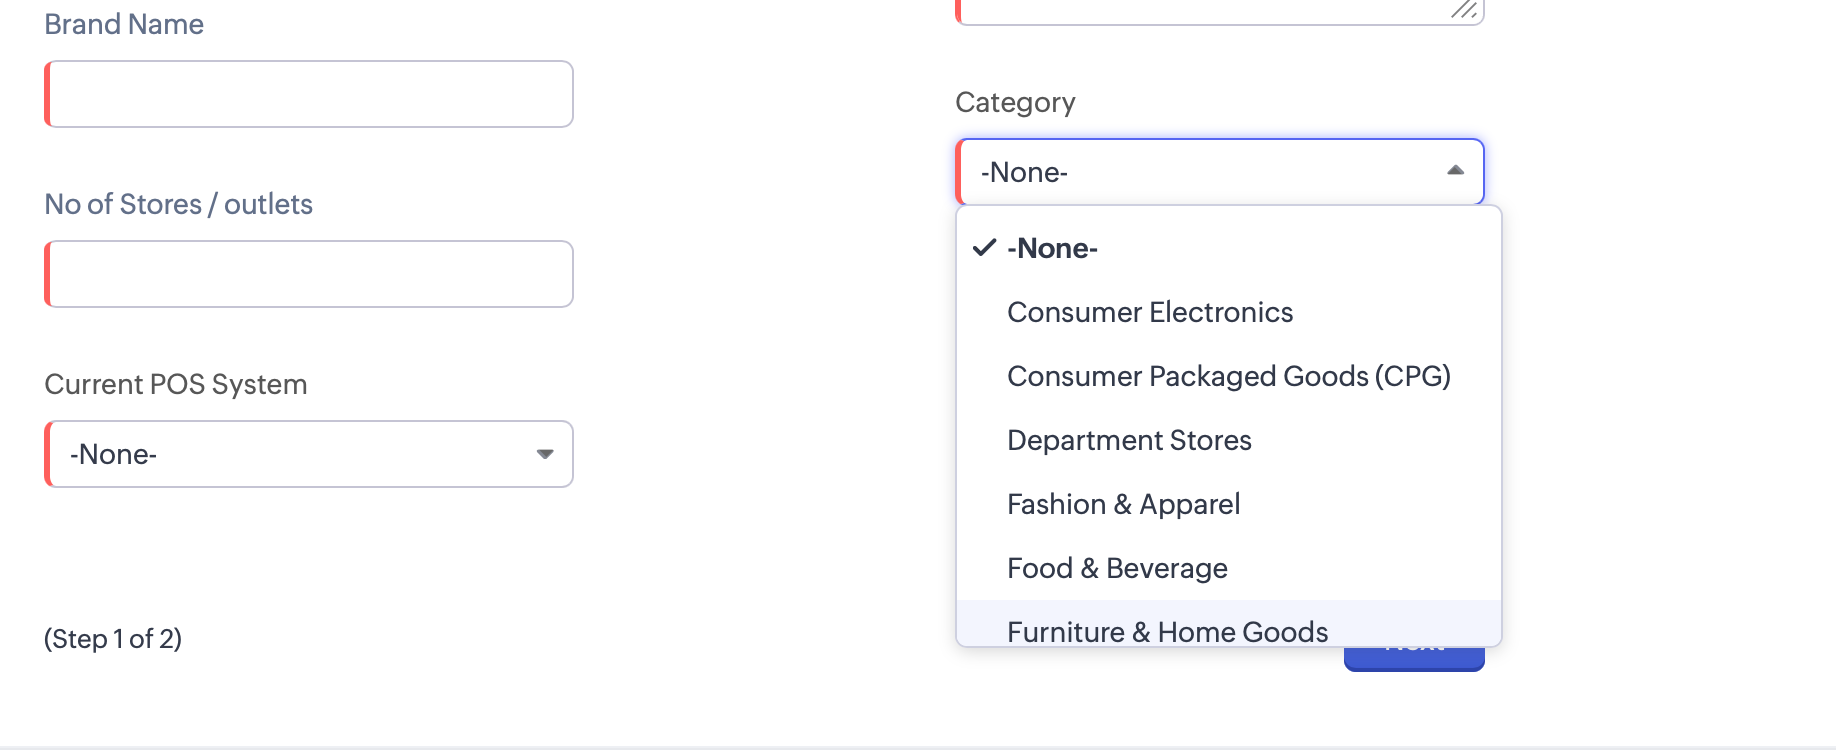Image resolution: width=1836 pixels, height=750 pixels.
Task: Click the Category field label
Action: [x=1015, y=103]
